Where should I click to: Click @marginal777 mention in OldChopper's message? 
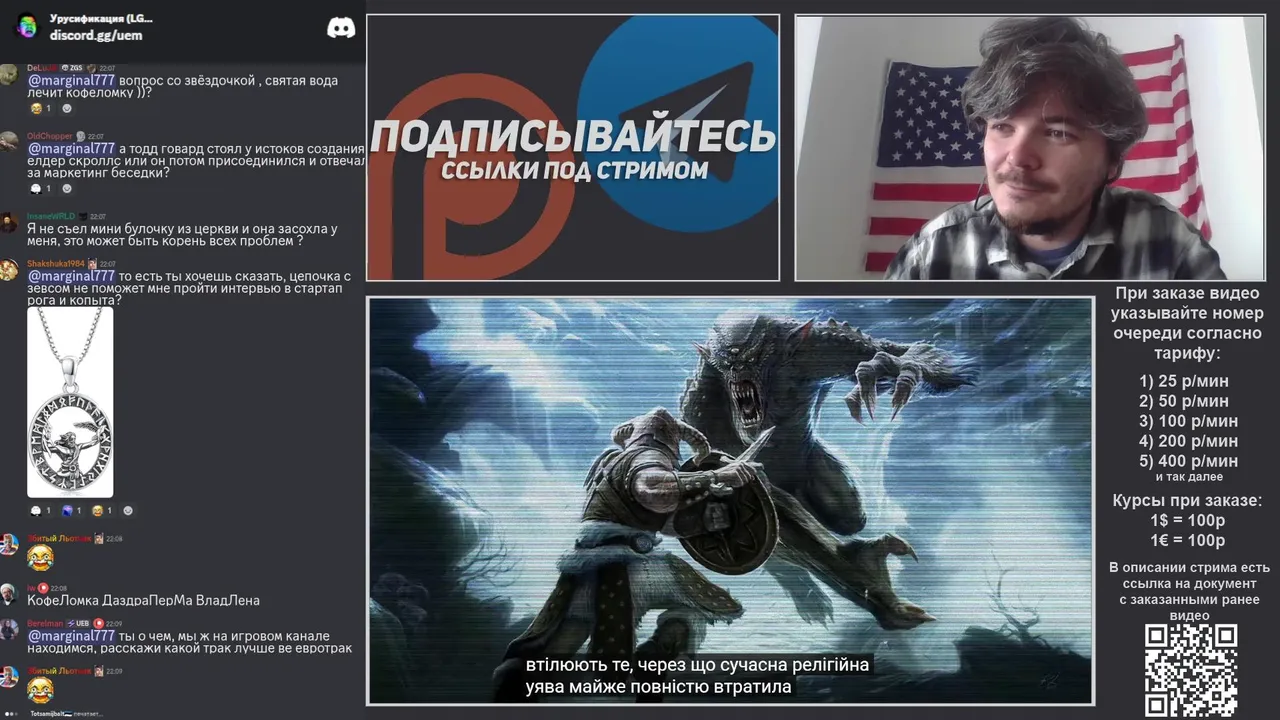71,148
